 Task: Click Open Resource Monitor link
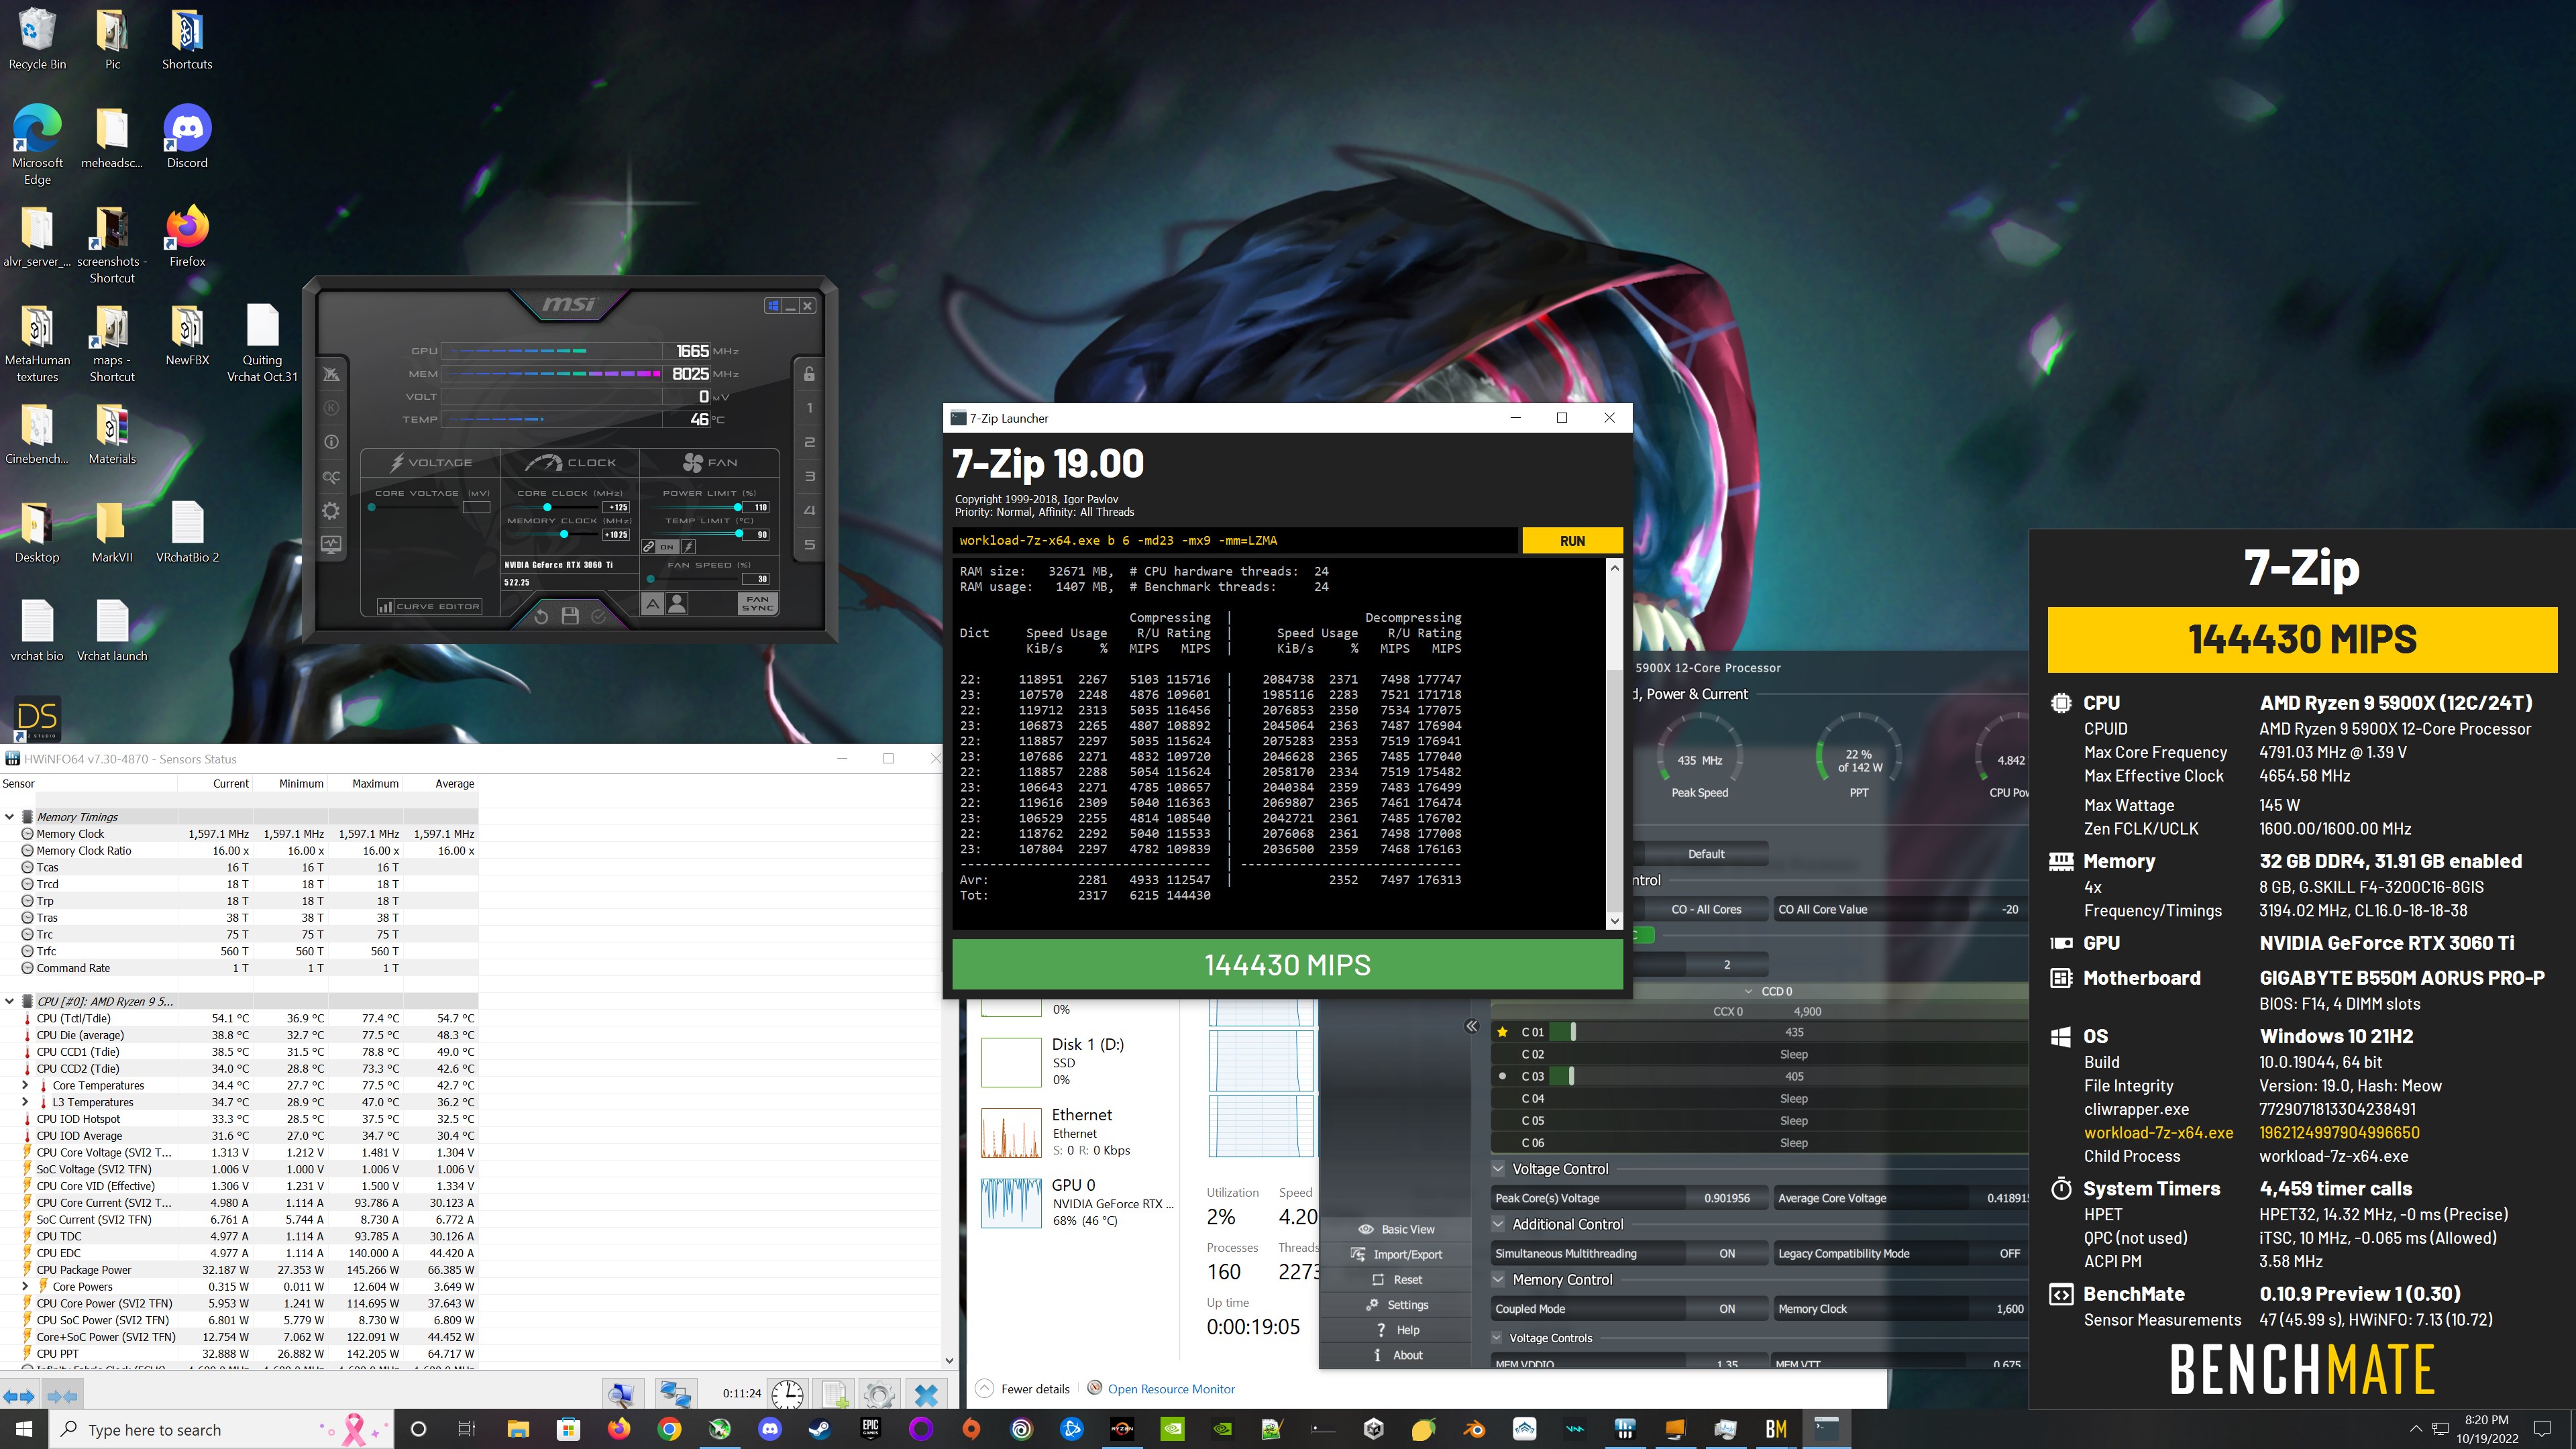[1171, 1389]
